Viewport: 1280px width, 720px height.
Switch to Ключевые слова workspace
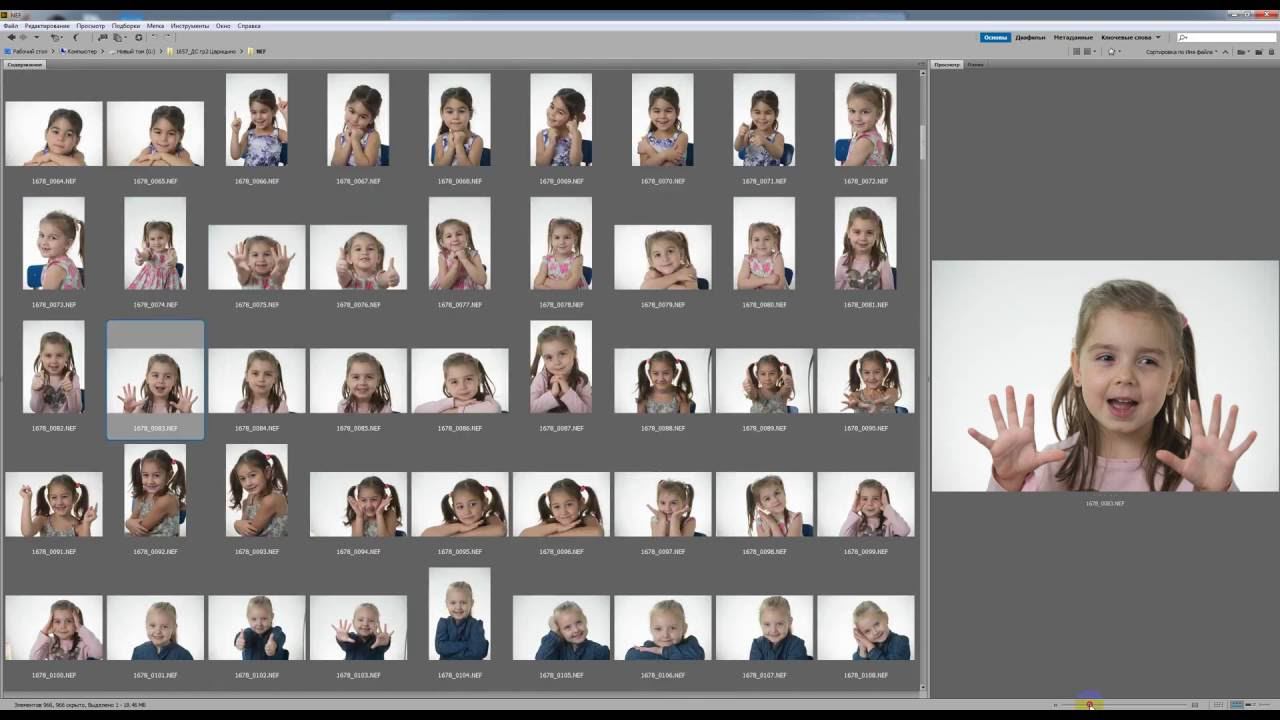(1125, 37)
